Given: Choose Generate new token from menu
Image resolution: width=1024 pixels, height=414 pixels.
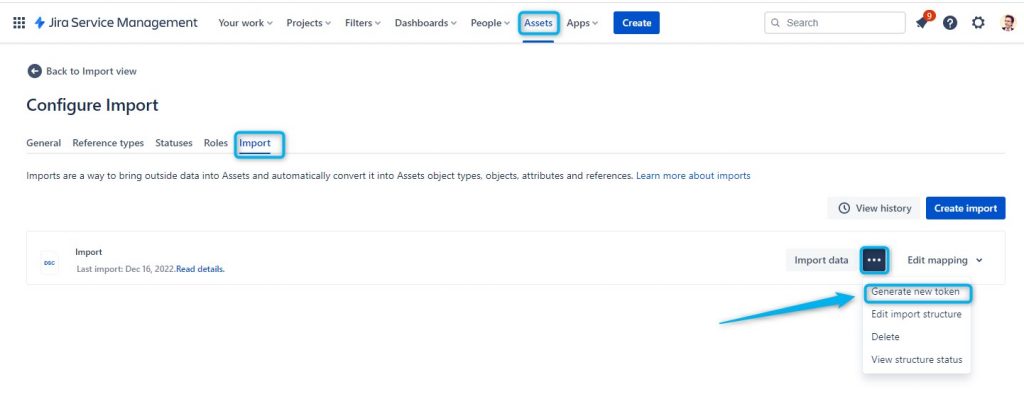Looking at the screenshot, I should 916,292.
